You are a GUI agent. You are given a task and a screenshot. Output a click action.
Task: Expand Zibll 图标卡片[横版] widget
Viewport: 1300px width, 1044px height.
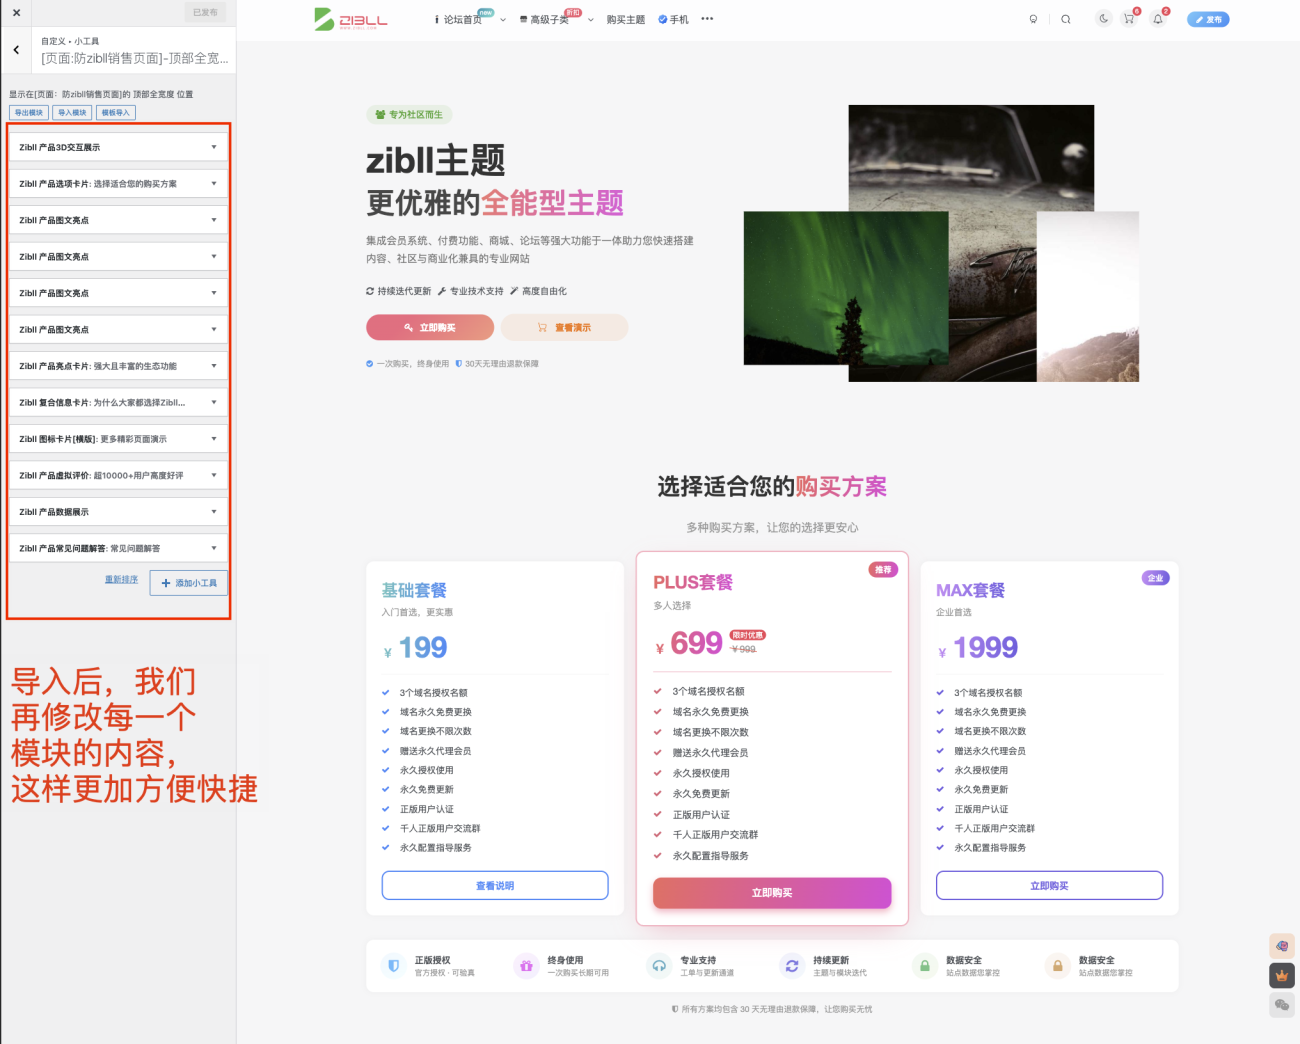(x=119, y=439)
